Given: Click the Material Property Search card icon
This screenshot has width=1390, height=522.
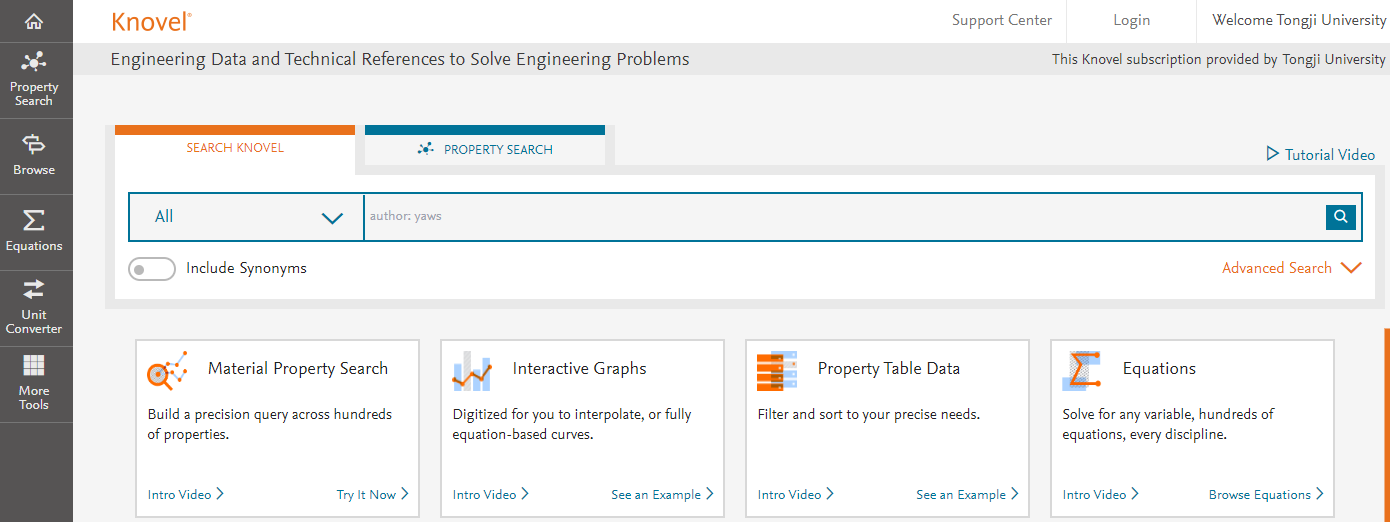Looking at the screenshot, I should 167,371.
